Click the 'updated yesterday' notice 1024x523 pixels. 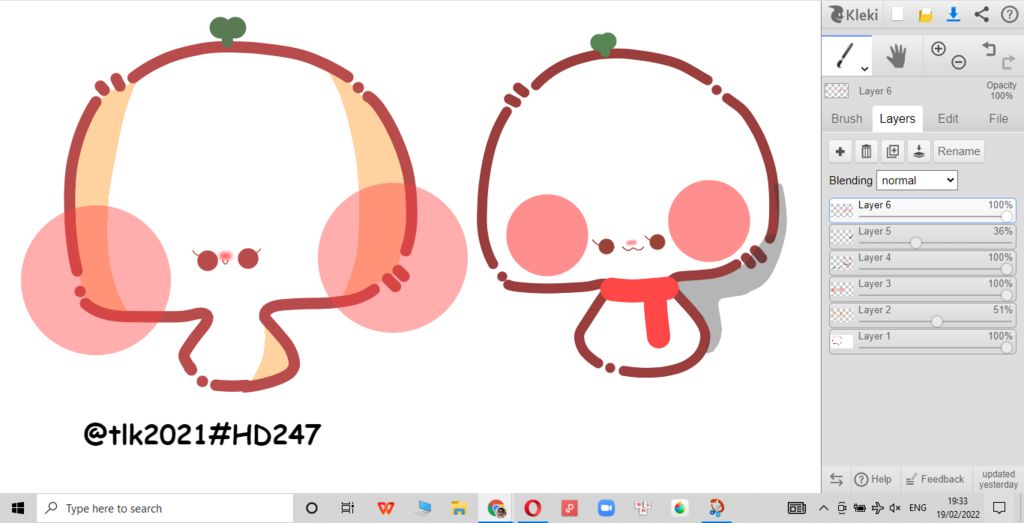(997, 479)
